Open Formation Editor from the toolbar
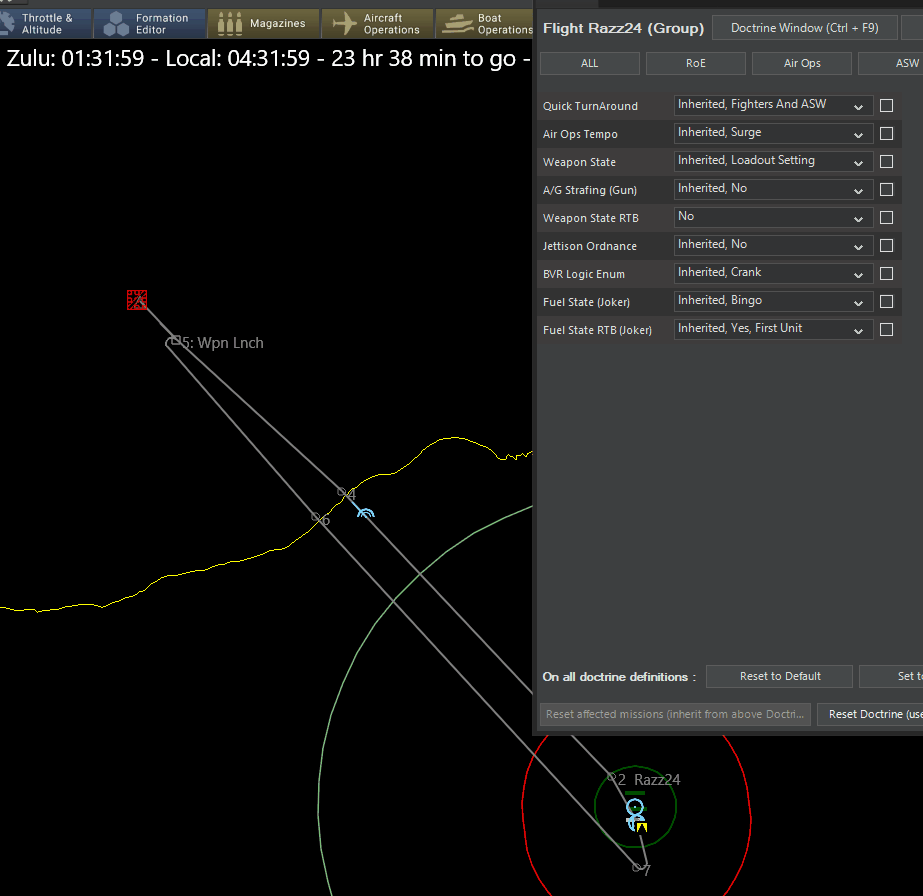The height and width of the screenshot is (896, 923). click(150, 24)
